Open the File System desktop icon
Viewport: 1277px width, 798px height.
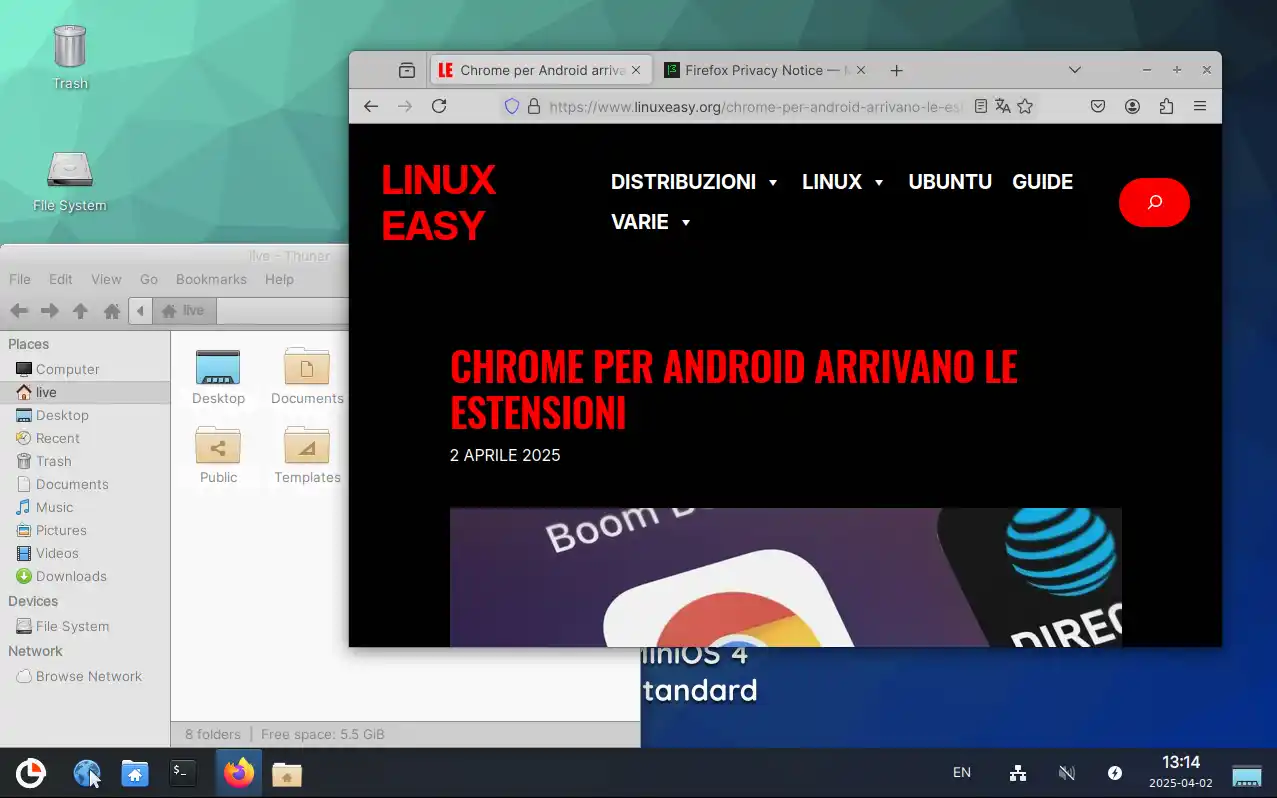[70, 170]
